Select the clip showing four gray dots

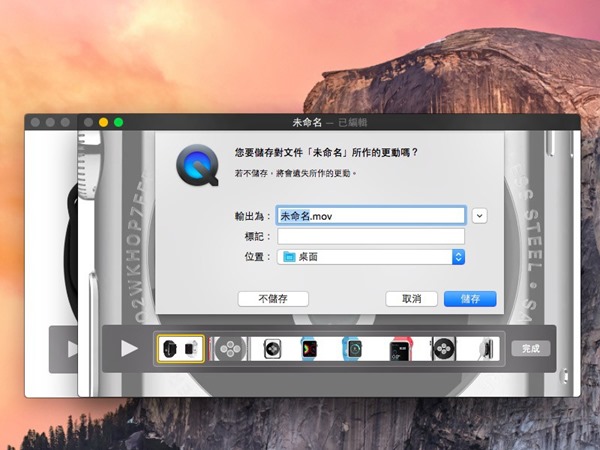(230, 348)
